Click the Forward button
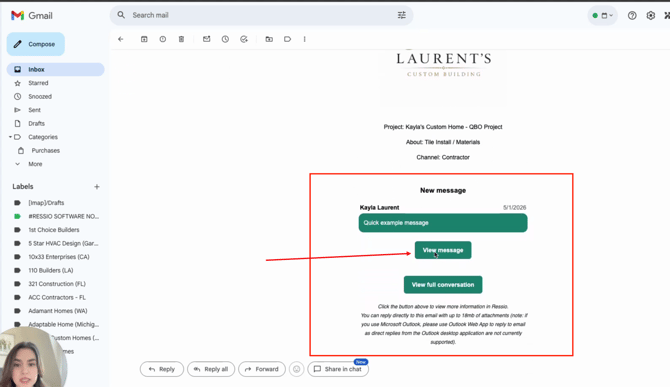This screenshot has height=387, width=670. (262, 369)
